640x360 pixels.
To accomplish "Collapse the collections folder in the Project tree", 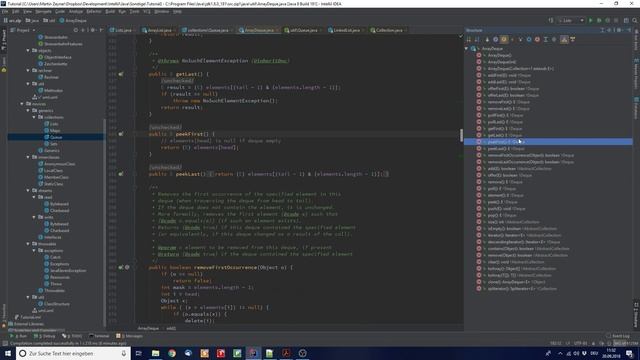I will 34,117.
